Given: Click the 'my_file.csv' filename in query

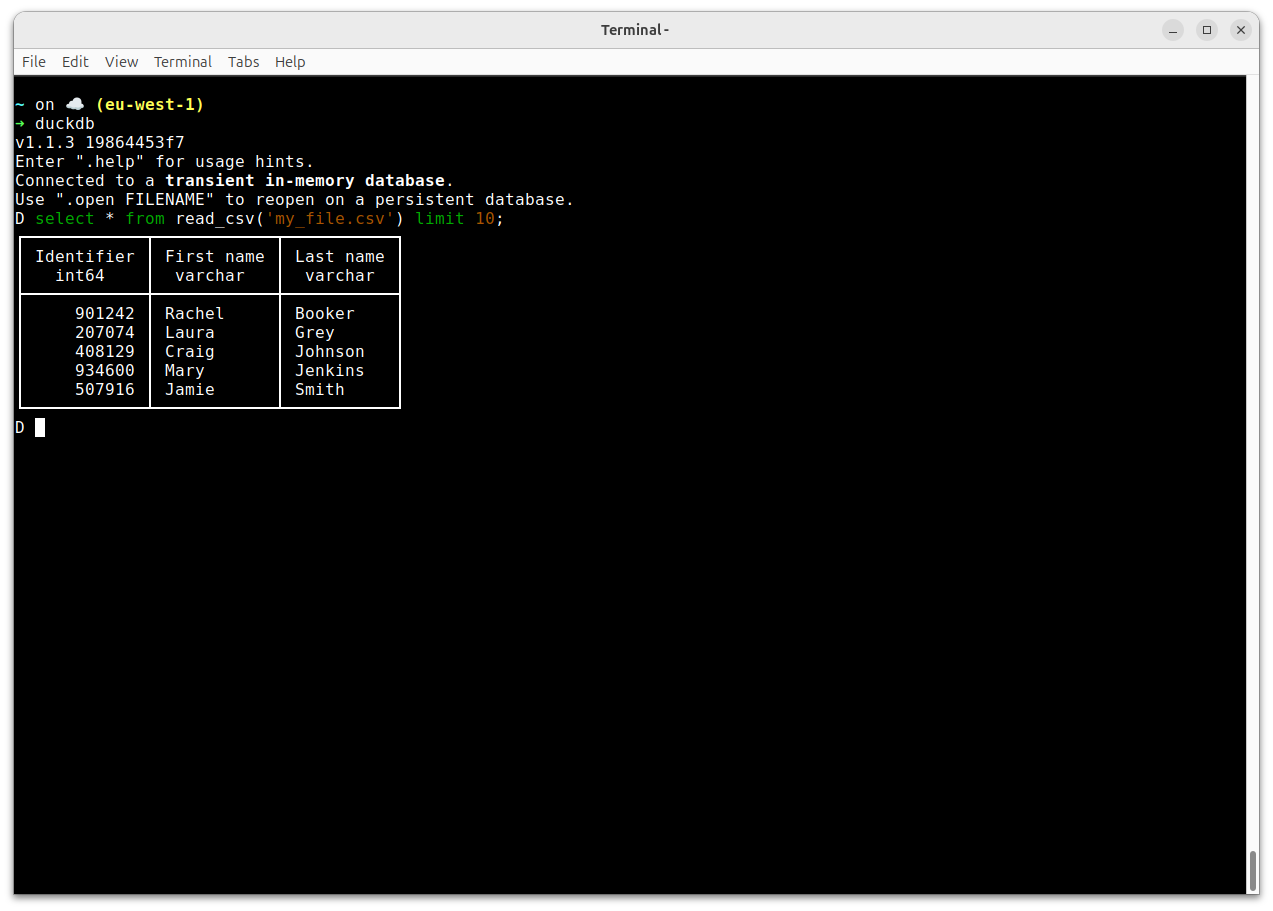Looking at the screenshot, I should [x=330, y=218].
